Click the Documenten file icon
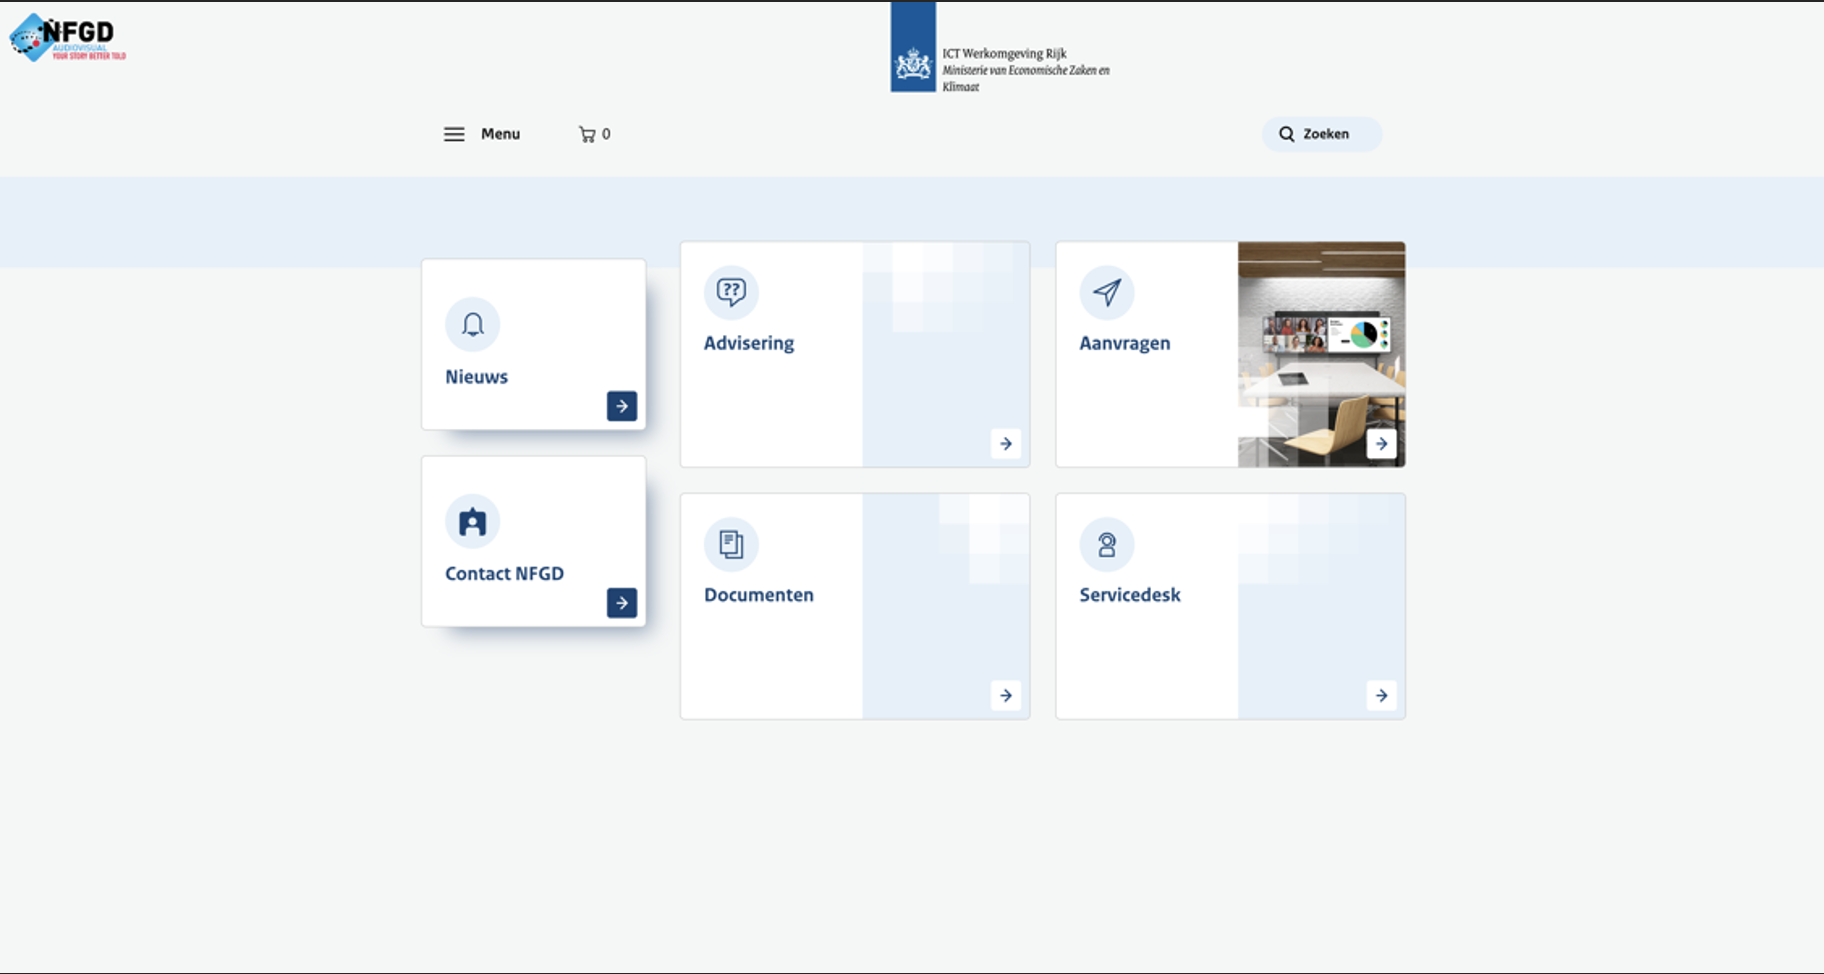The image size is (1824, 974). point(731,544)
